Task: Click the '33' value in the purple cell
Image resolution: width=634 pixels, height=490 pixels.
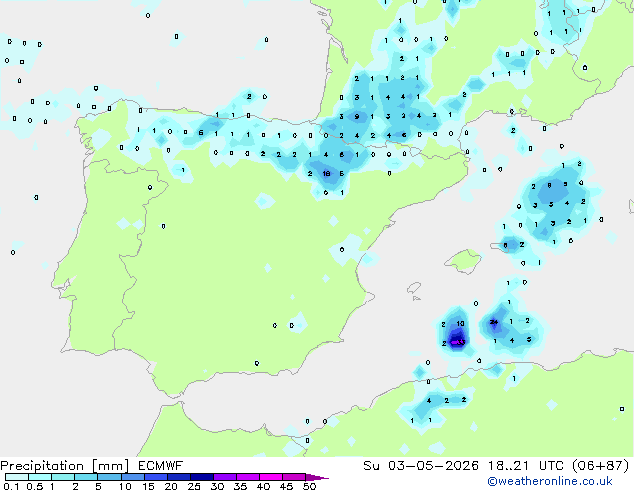Action: tap(461, 342)
